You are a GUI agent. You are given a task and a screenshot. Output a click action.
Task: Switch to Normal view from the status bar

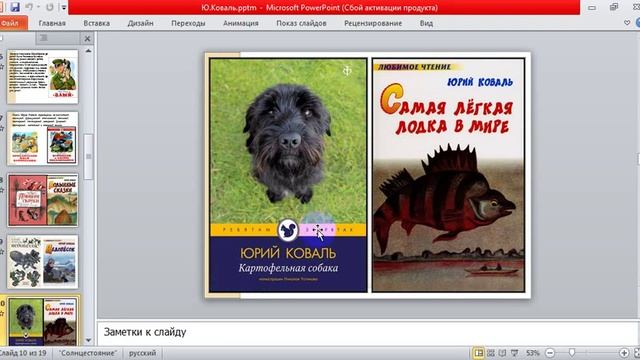[x=479, y=353]
